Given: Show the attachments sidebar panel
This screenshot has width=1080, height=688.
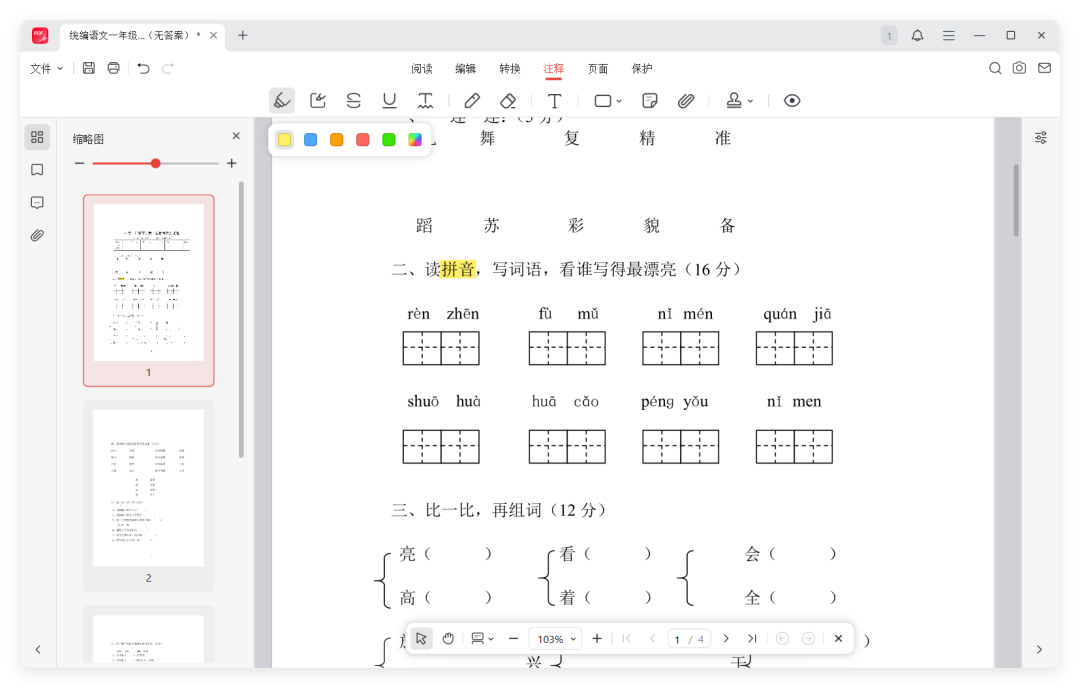Looking at the screenshot, I should pos(37,236).
